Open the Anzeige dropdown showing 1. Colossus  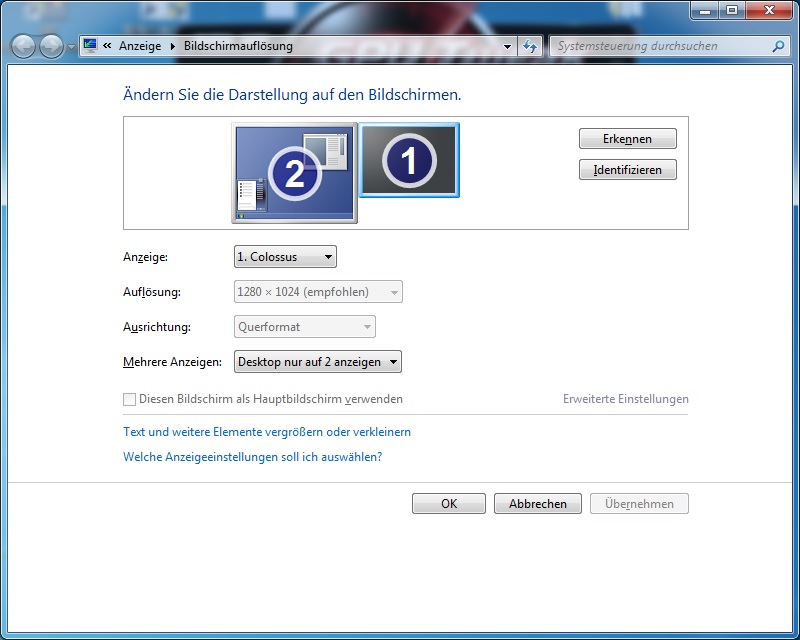[x=285, y=257]
